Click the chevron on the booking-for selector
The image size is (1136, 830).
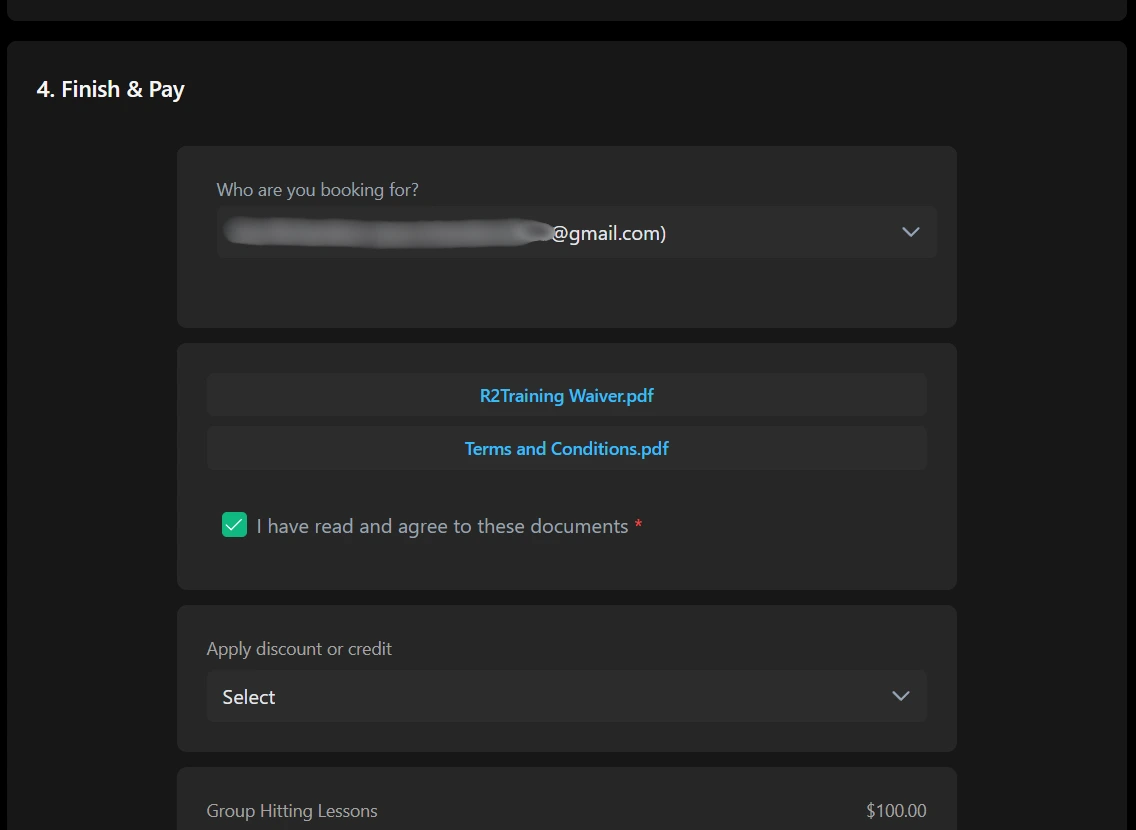[910, 232]
